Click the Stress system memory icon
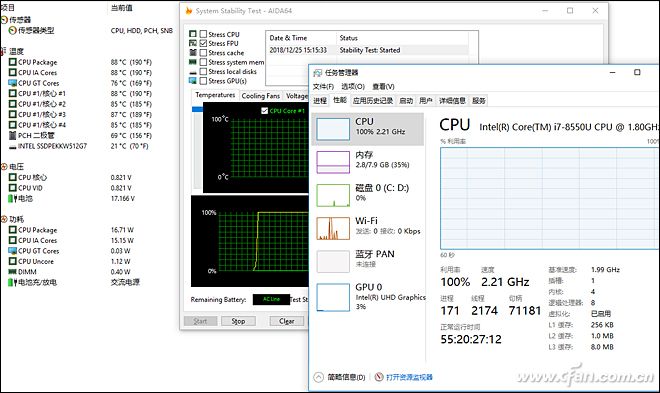 click(x=193, y=62)
